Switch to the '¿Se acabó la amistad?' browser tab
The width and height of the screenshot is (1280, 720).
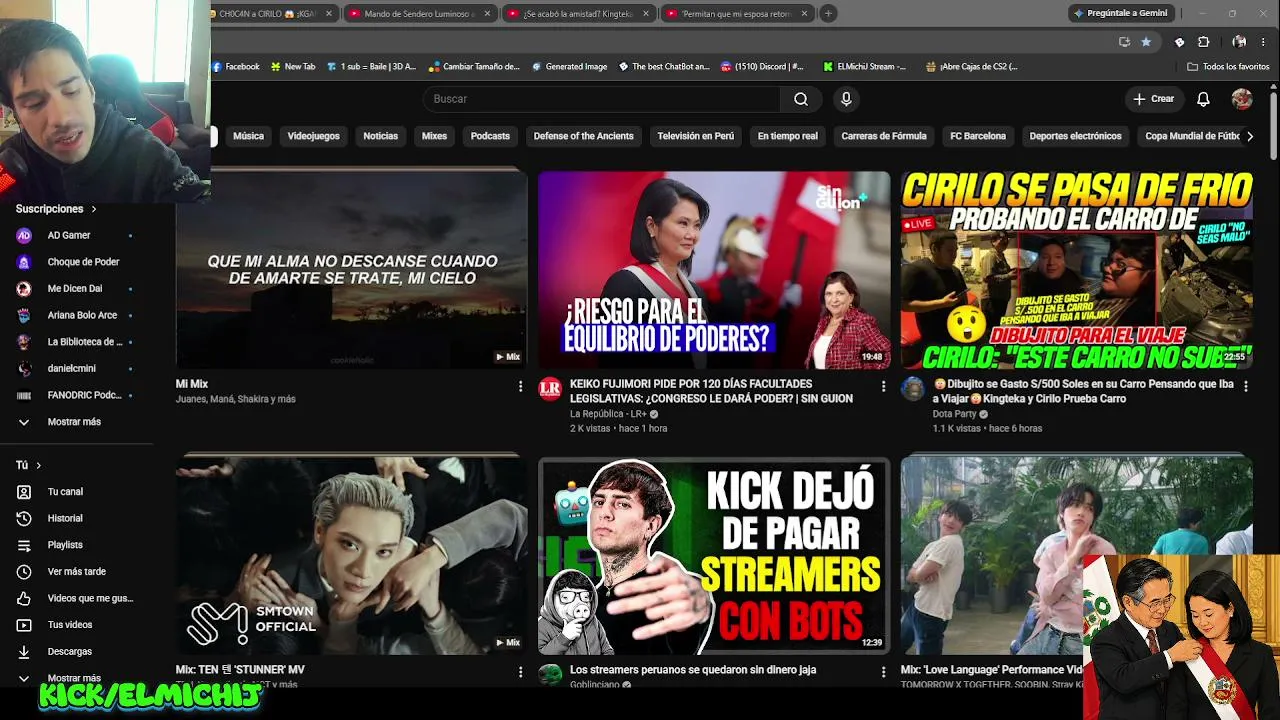click(577, 14)
